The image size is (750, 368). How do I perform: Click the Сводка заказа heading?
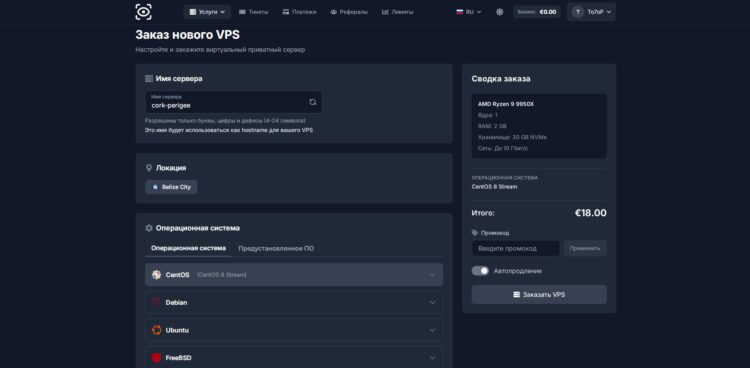pyautogui.click(x=501, y=78)
